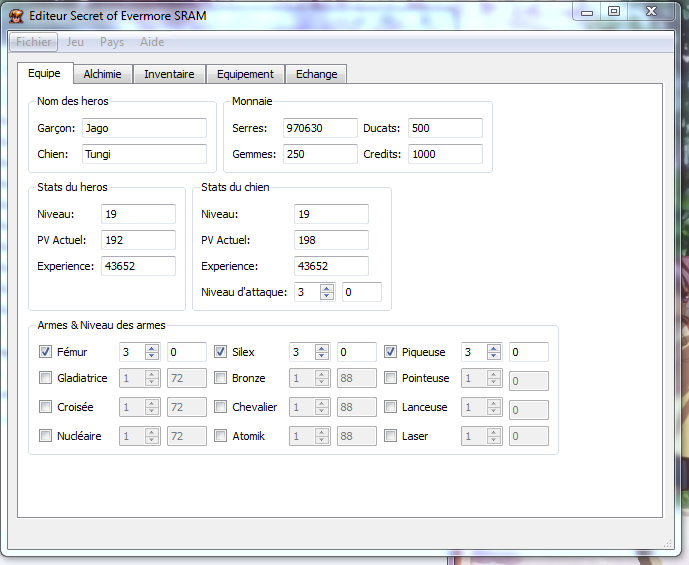689x565 pixels.
Task: Increase the Piqueuse weapon level spinner
Action: click(x=493, y=348)
